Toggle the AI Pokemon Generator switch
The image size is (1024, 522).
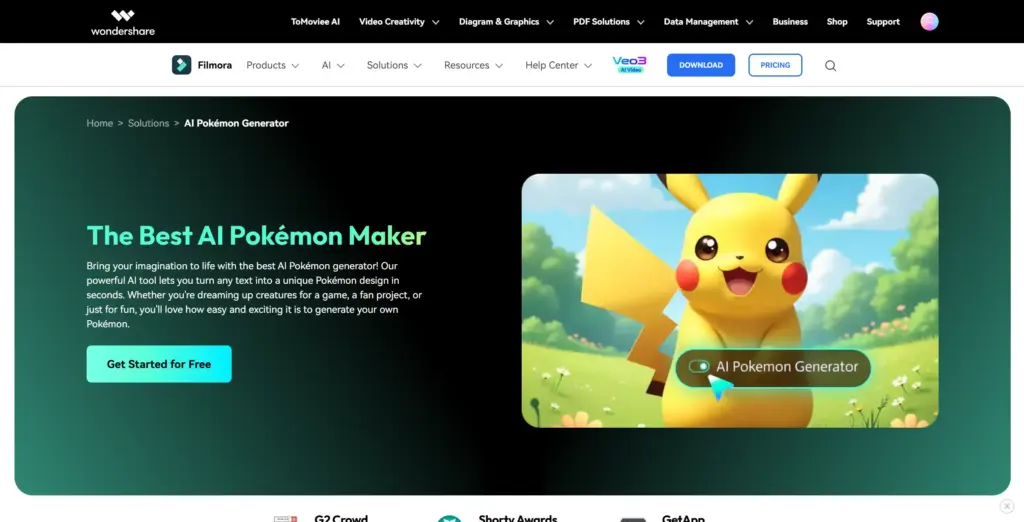[x=699, y=367]
